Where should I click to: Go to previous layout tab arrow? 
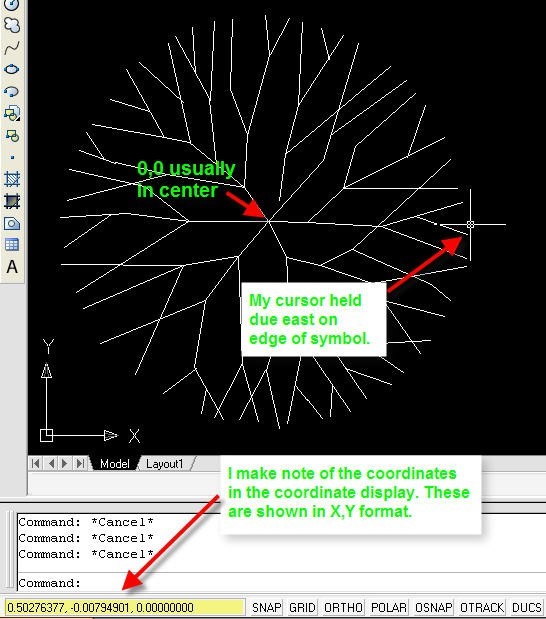(51, 463)
